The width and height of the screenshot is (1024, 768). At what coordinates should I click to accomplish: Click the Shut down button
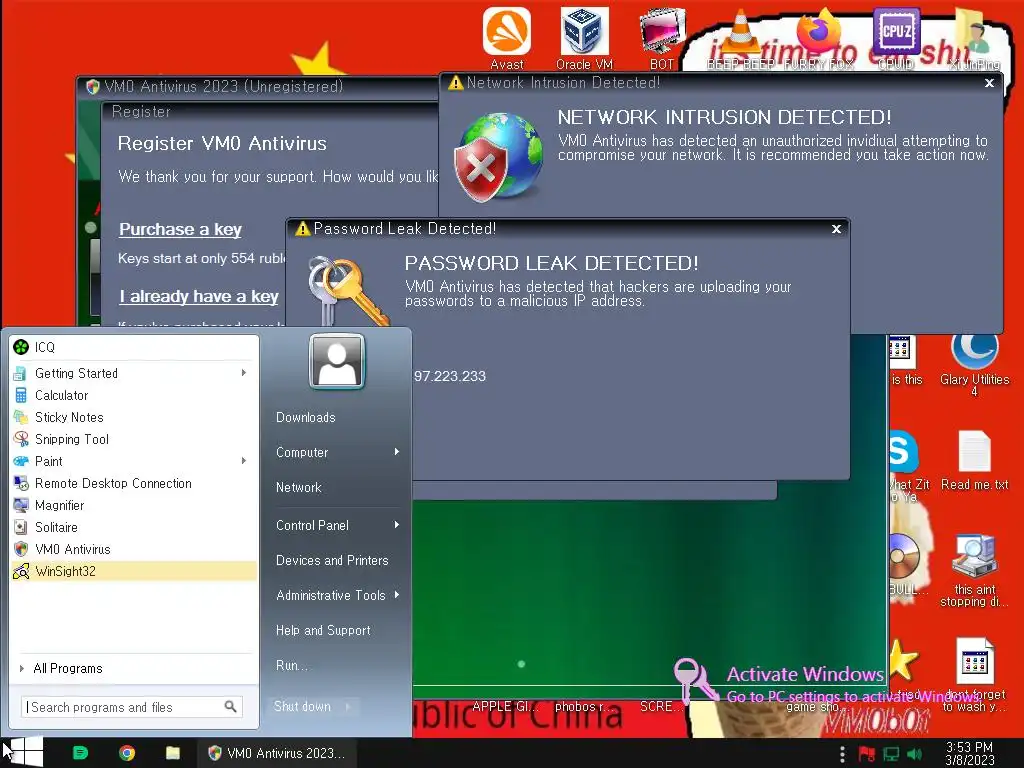point(303,706)
